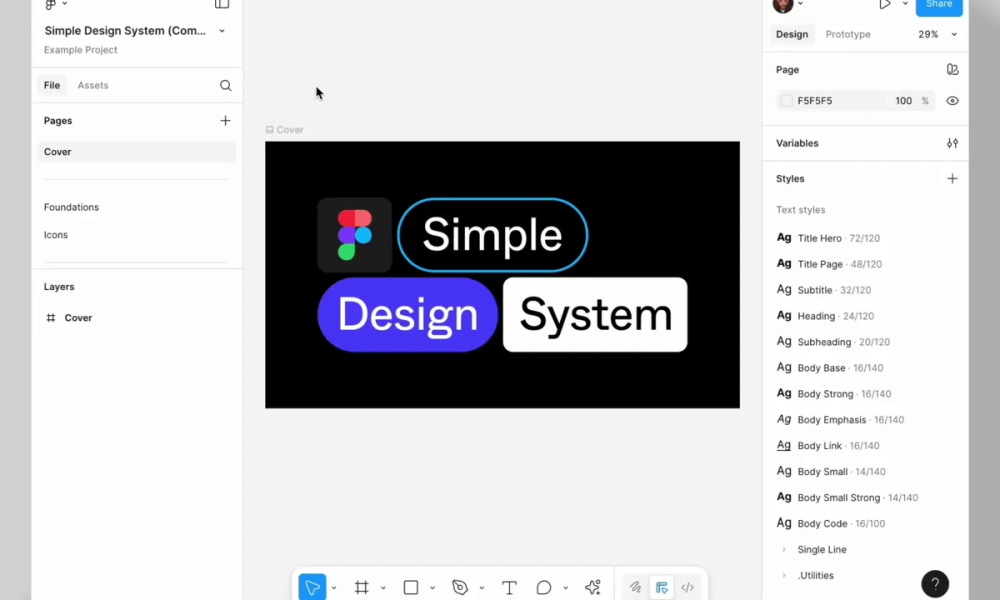Select the Frame tool
Viewport: 1000px width, 600px height.
click(362, 587)
